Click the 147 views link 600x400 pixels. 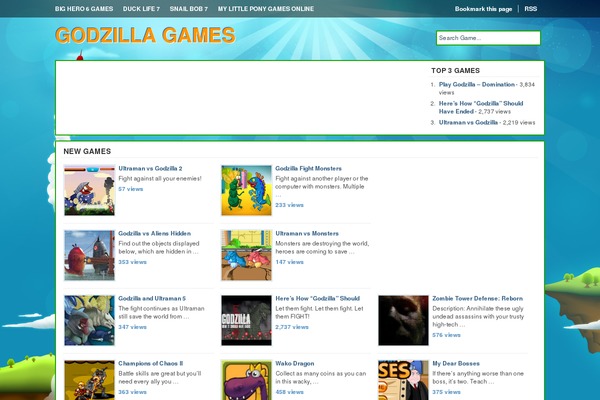(289, 262)
